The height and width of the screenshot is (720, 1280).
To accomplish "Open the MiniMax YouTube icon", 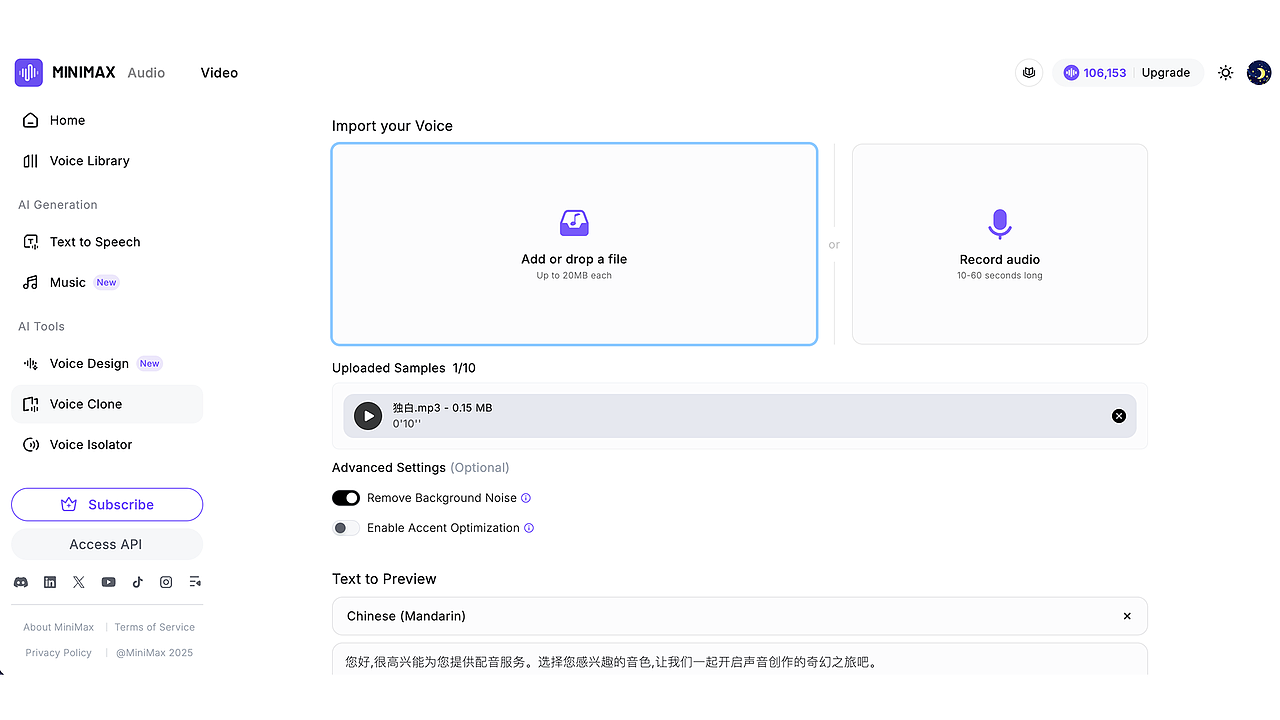I will tap(107, 581).
